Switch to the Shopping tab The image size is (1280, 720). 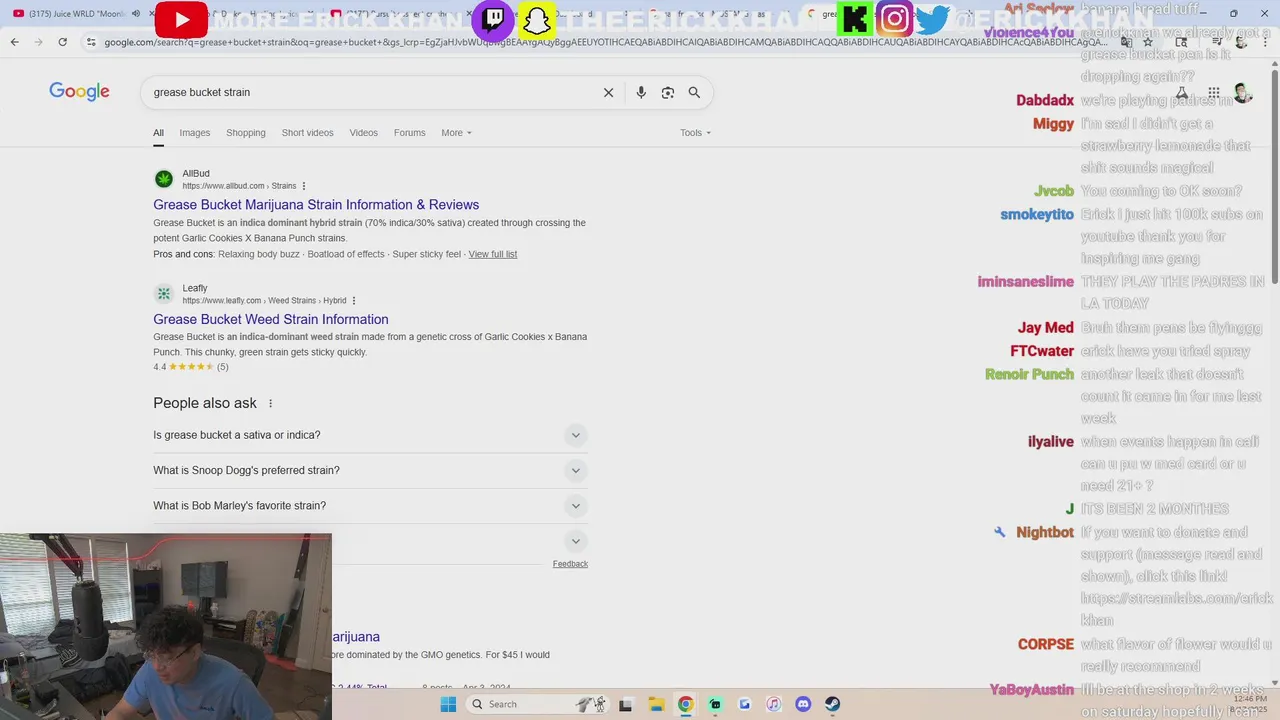pos(246,133)
